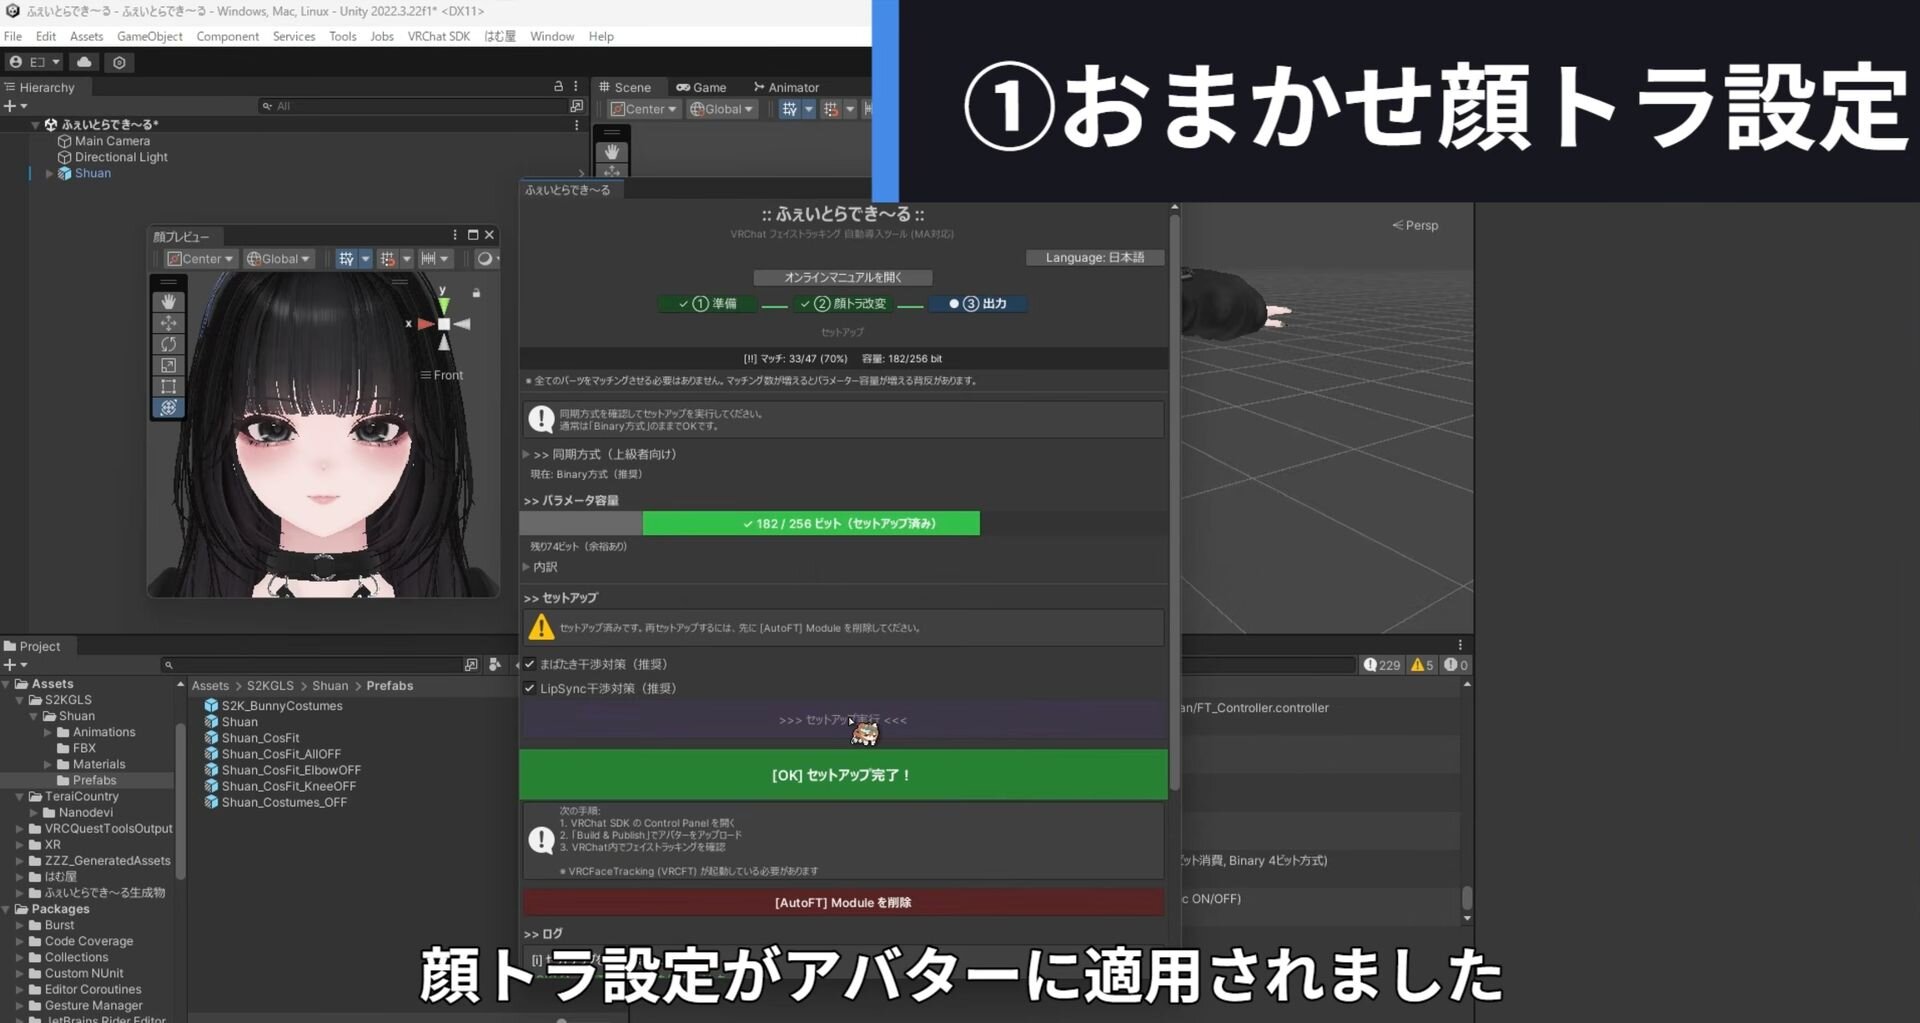1920x1023 pixels.
Task: Click the cloud services icon in toolbar
Action: 84,62
